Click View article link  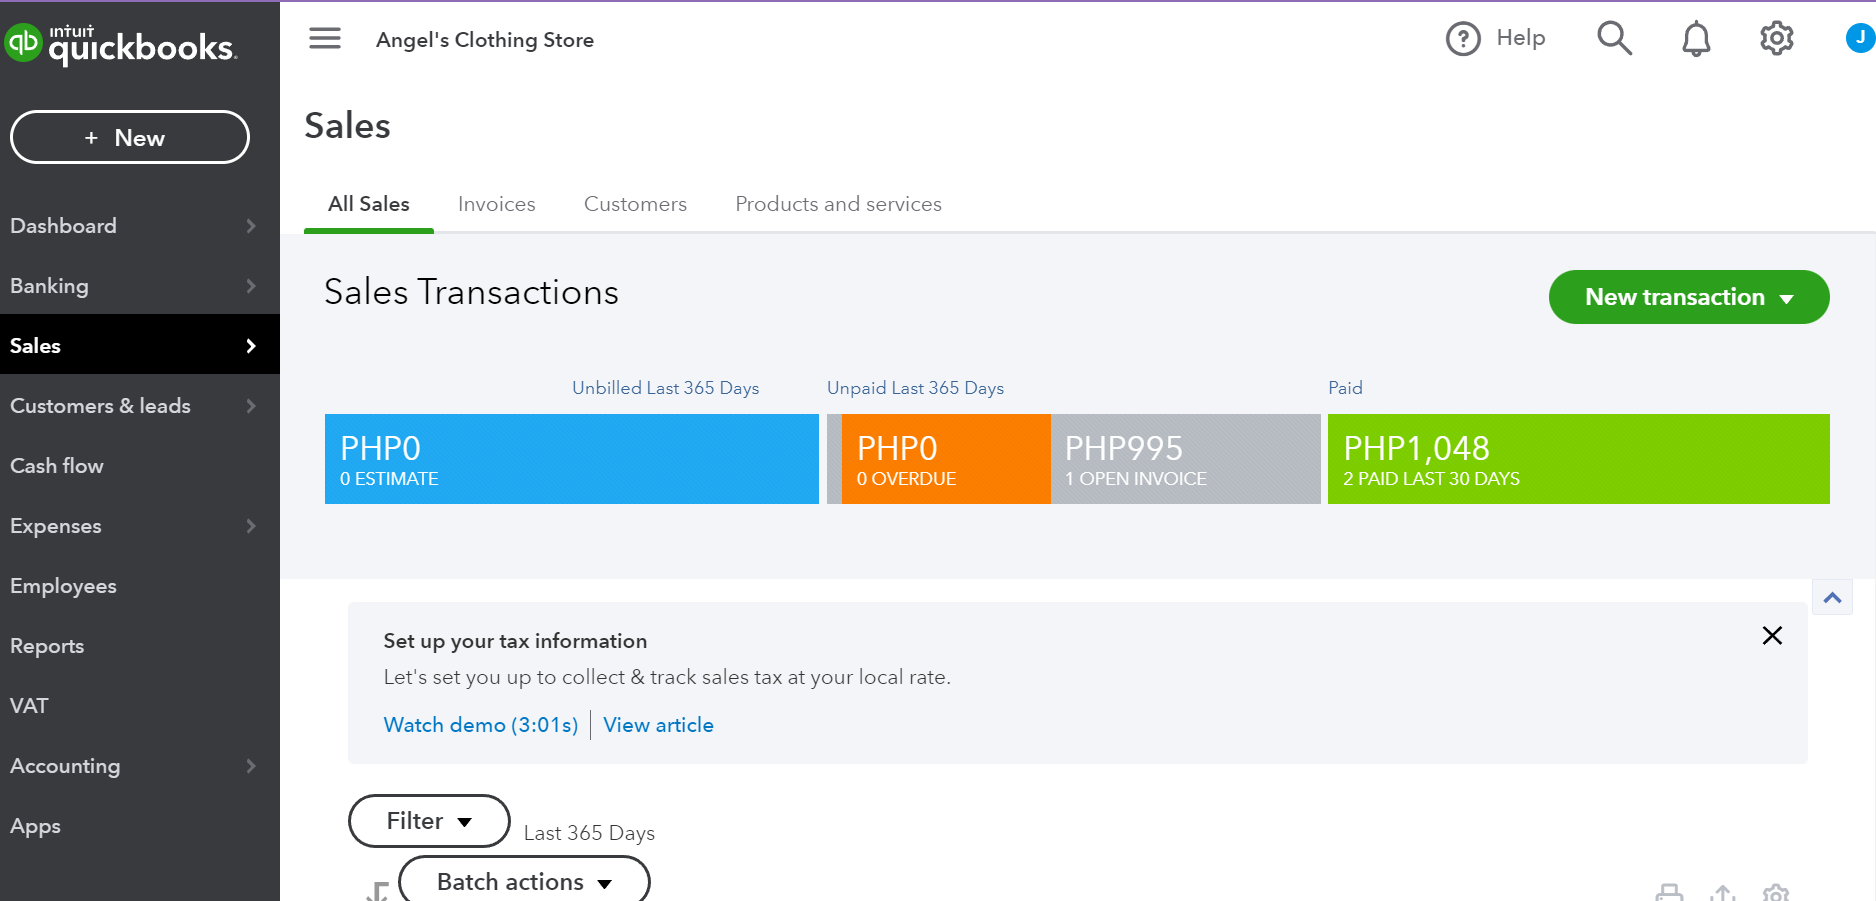click(658, 725)
